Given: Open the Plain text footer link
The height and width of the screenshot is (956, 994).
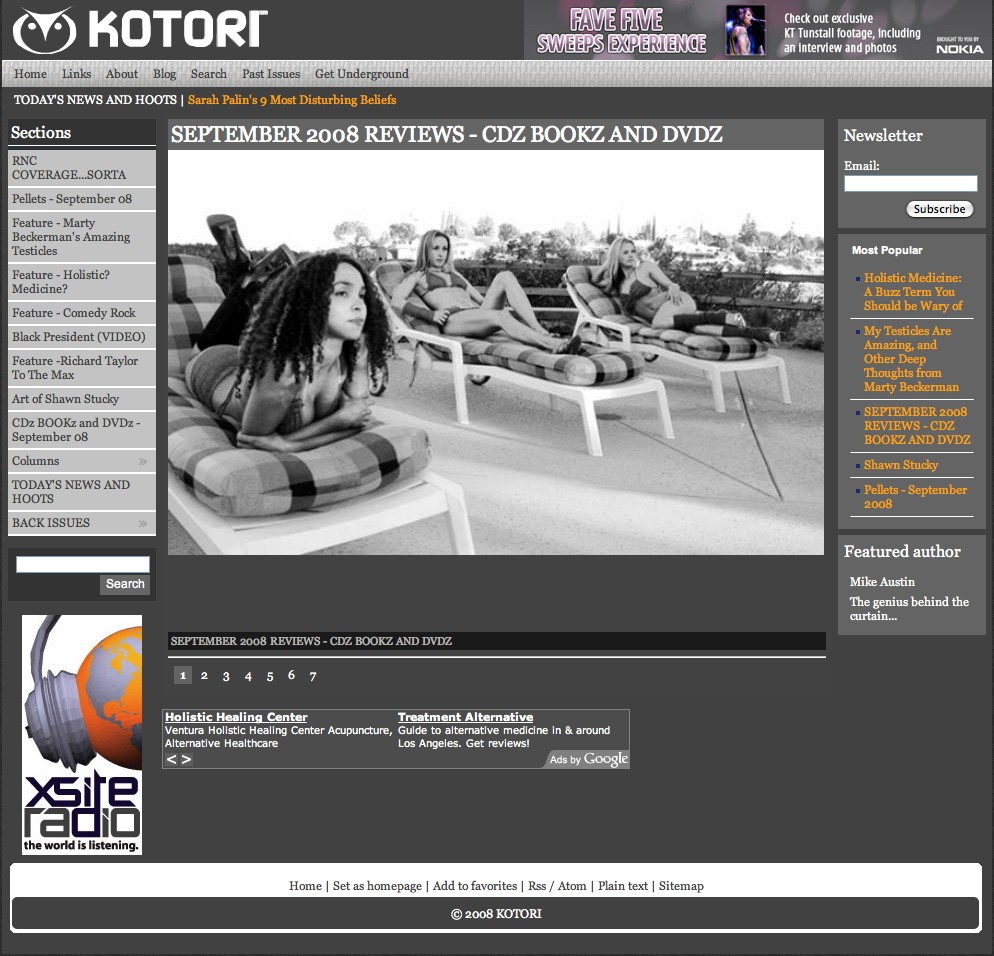Looking at the screenshot, I should pos(623,886).
